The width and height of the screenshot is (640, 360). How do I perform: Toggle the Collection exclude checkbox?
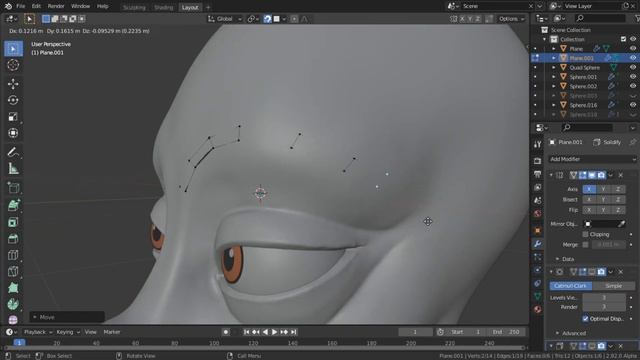click(x=623, y=39)
